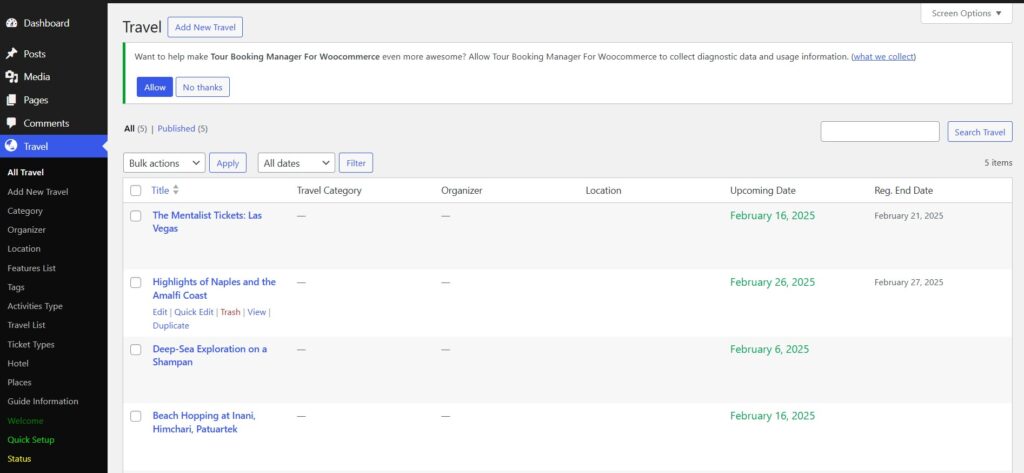Click the Title column sort arrows
This screenshot has height=473, width=1024.
(x=176, y=190)
